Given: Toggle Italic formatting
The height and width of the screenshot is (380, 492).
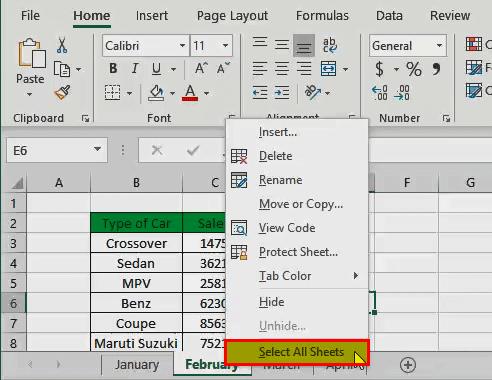Looking at the screenshot, I should pos(135,69).
